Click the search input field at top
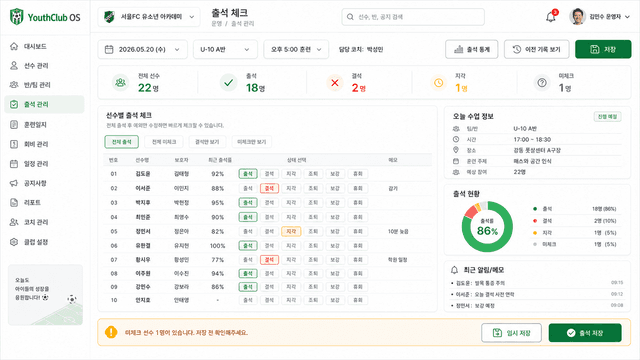640x360 pixels. click(x=413, y=17)
